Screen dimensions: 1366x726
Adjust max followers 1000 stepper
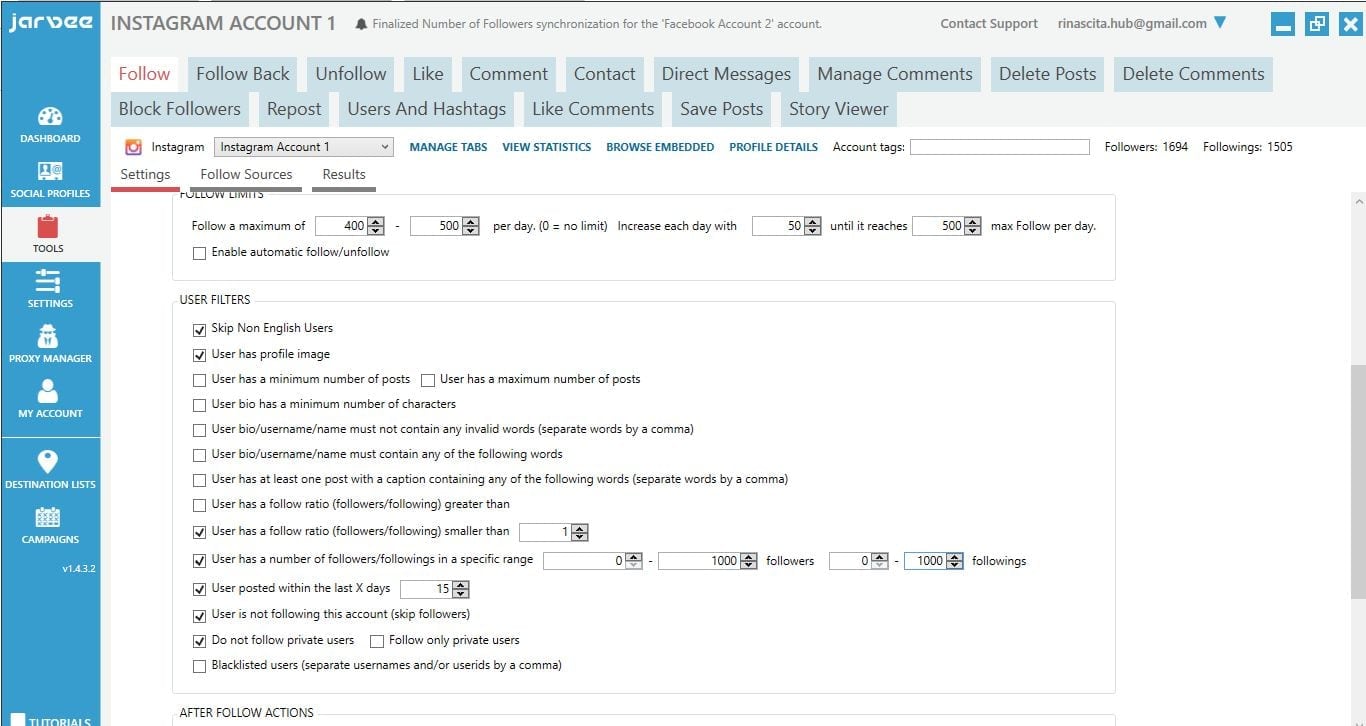749,561
